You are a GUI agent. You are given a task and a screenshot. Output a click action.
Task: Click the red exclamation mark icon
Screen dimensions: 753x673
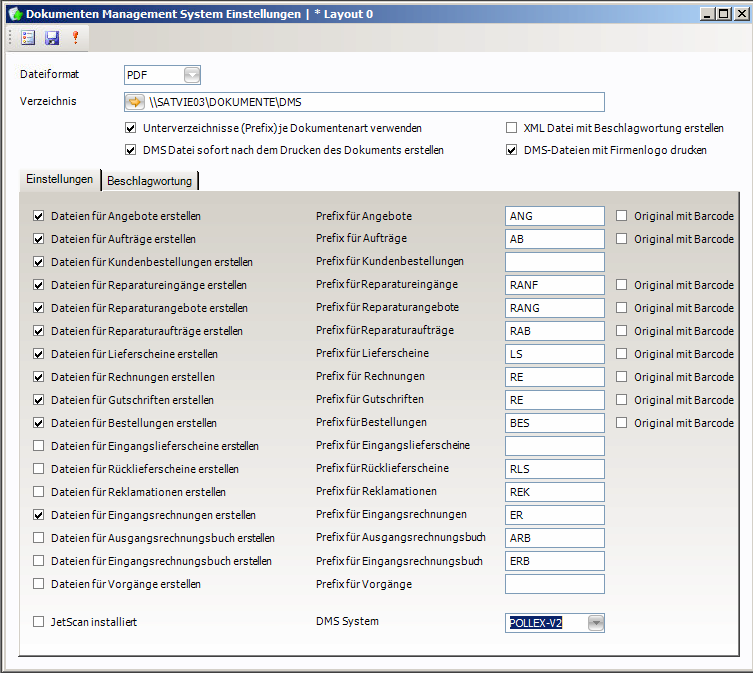coord(74,37)
